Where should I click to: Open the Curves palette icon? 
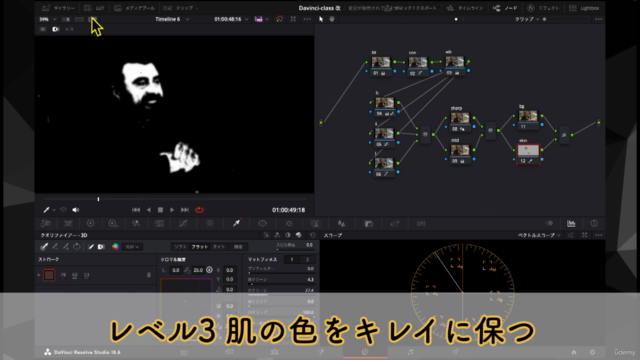click(x=183, y=223)
